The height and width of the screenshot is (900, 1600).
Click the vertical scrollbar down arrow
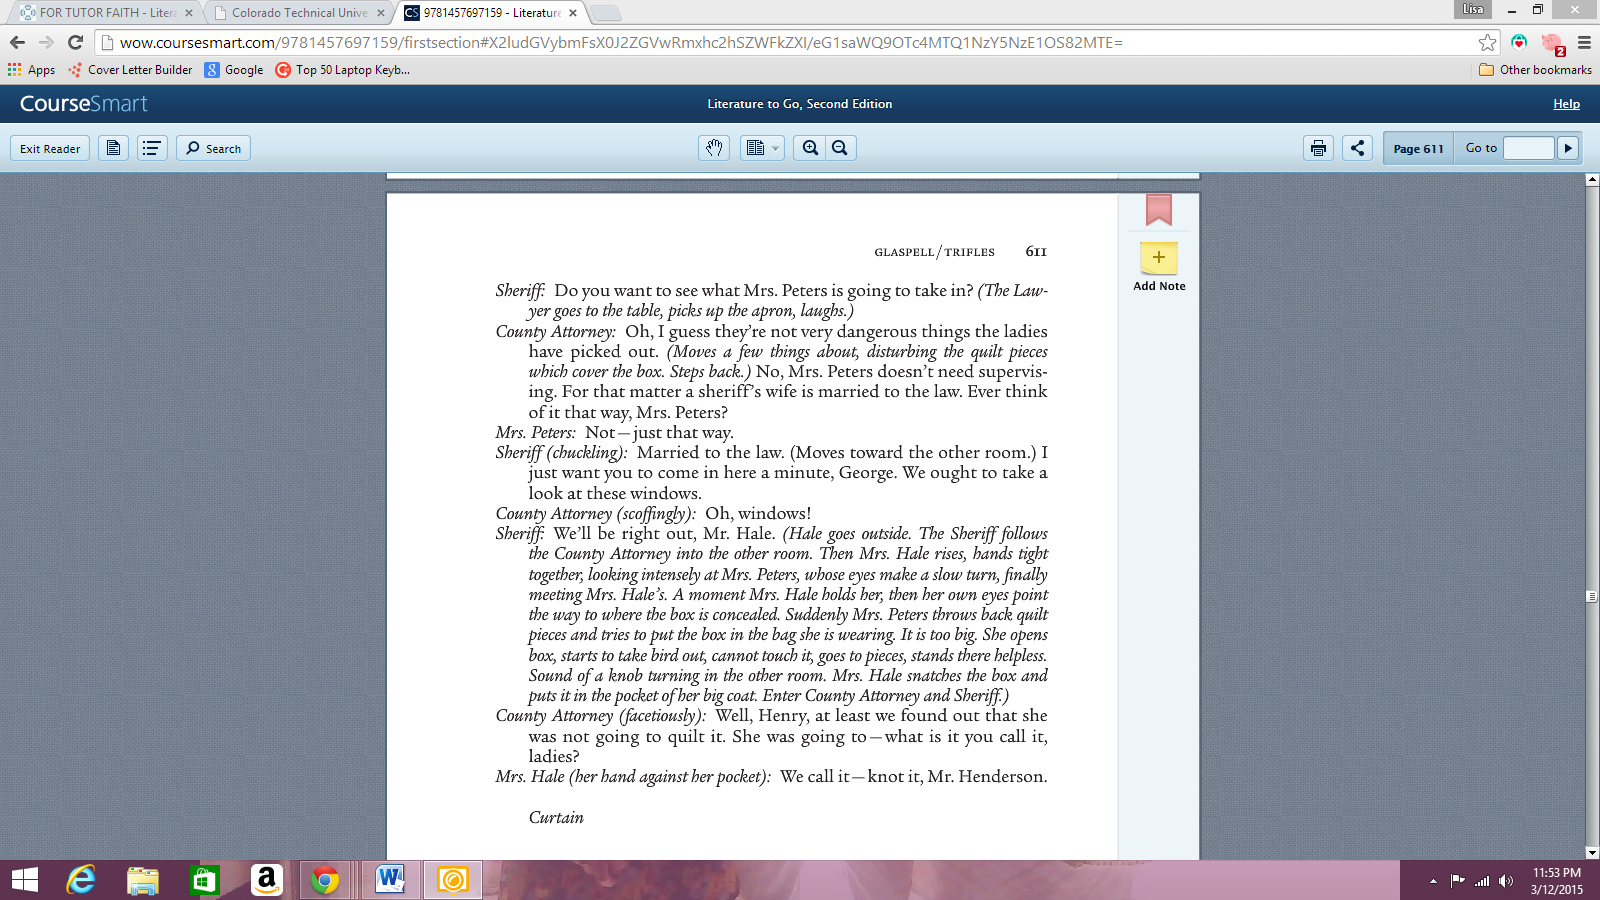[1592, 853]
